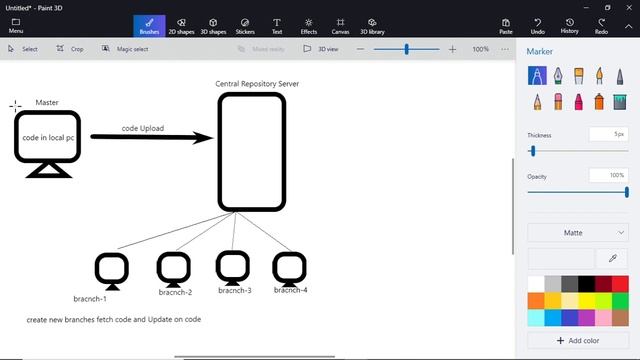The height and width of the screenshot is (360, 640).
Task: Choose the Select tool
Action: tap(23, 49)
